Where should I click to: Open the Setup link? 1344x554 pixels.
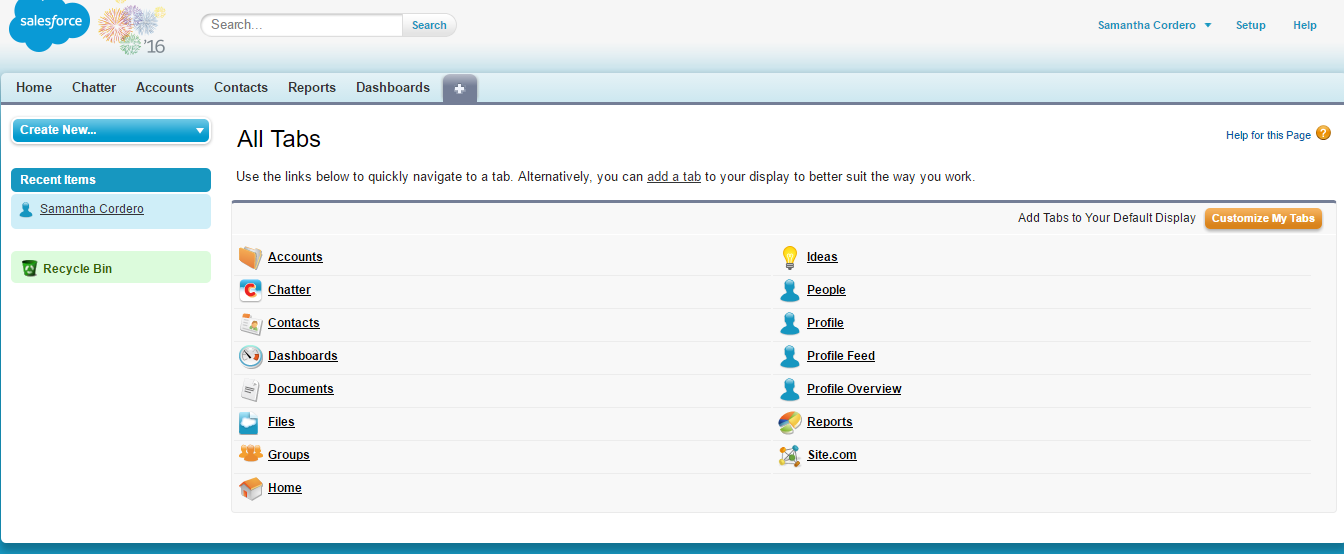click(1251, 25)
